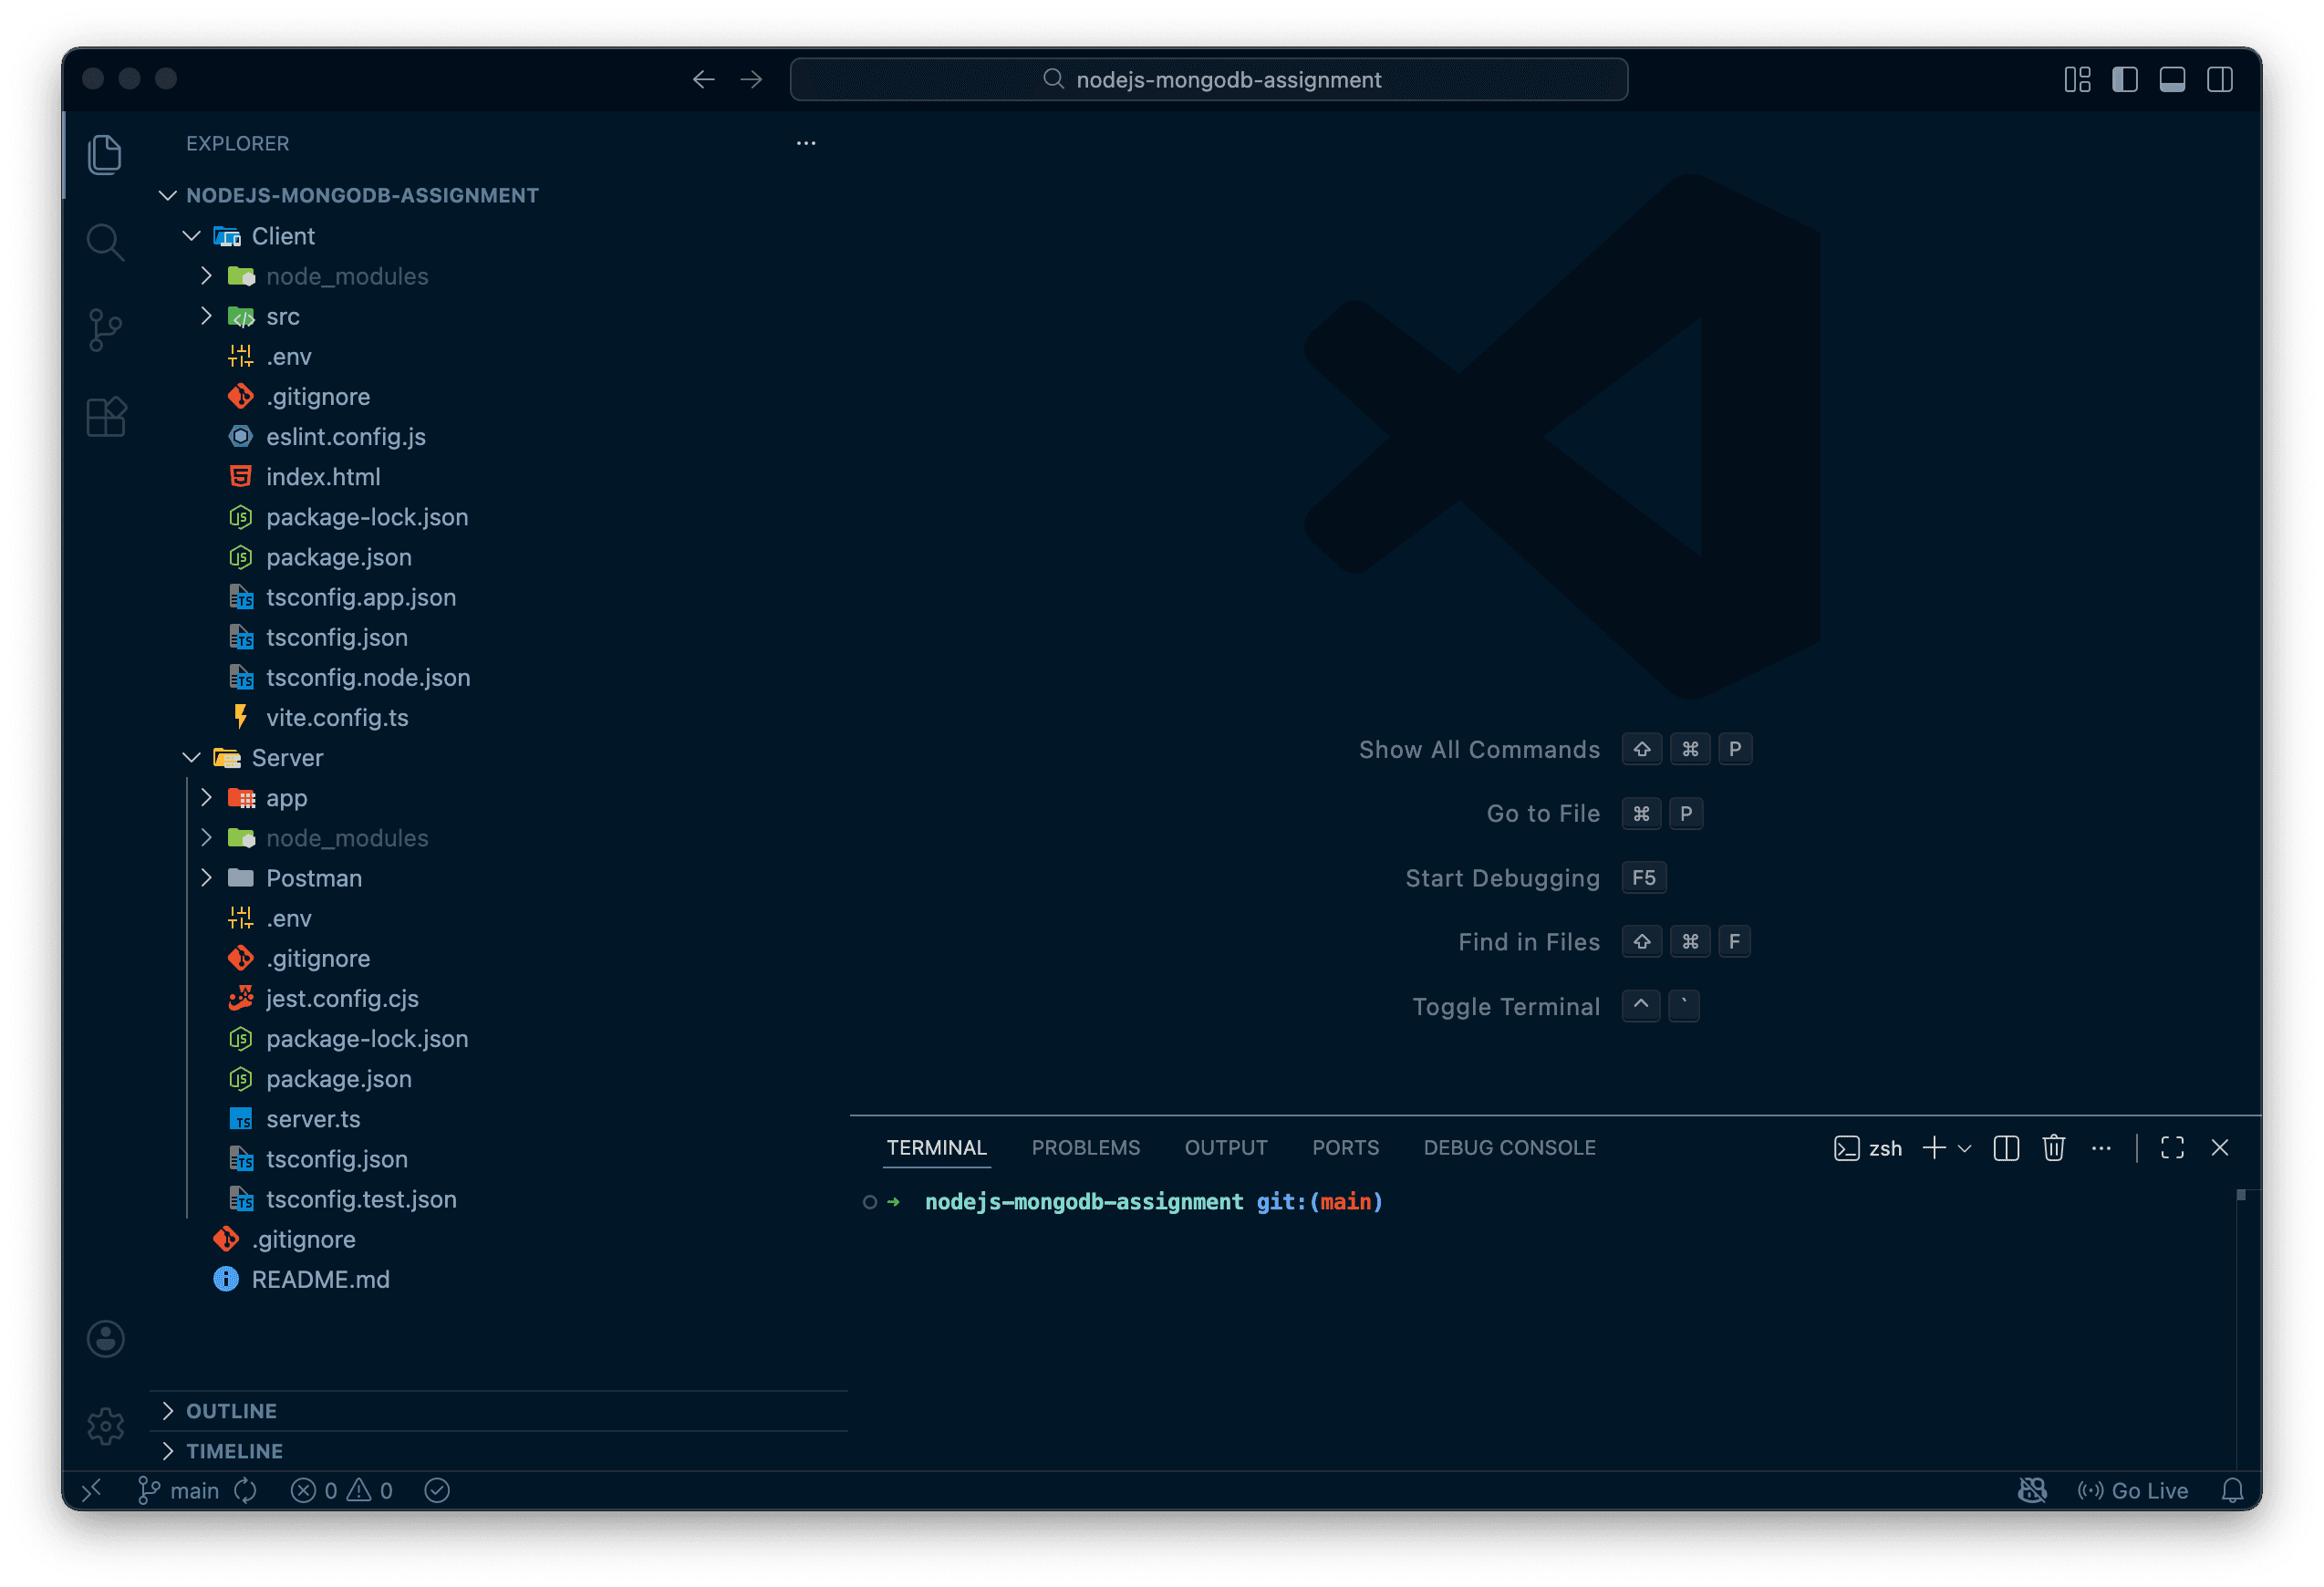The width and height of the screenshot is (2324, 1587).
Task: Open the Manage settings gear
Action: [105, 1426]
